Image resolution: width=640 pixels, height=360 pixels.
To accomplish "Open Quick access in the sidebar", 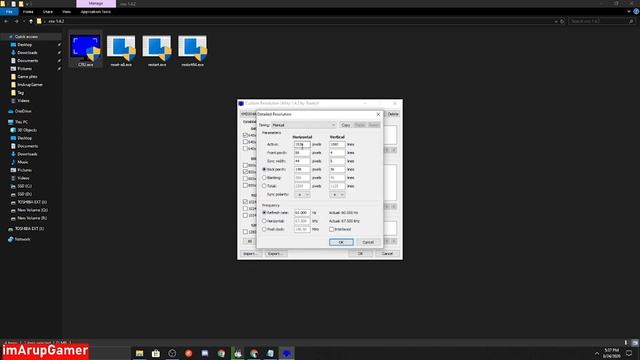I will 26,37.
